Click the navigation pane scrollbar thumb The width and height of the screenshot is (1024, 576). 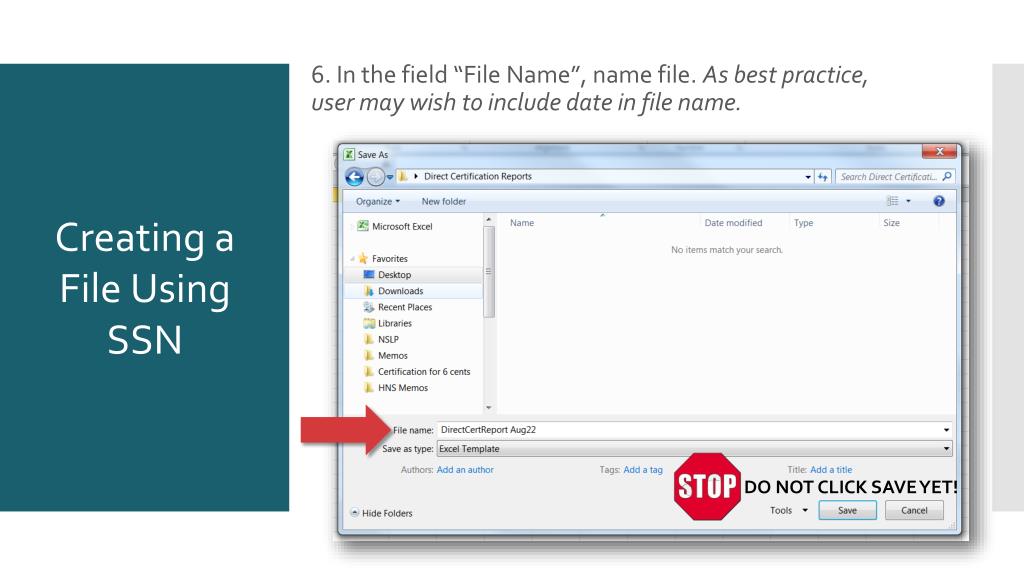click(x=488, y=272)
